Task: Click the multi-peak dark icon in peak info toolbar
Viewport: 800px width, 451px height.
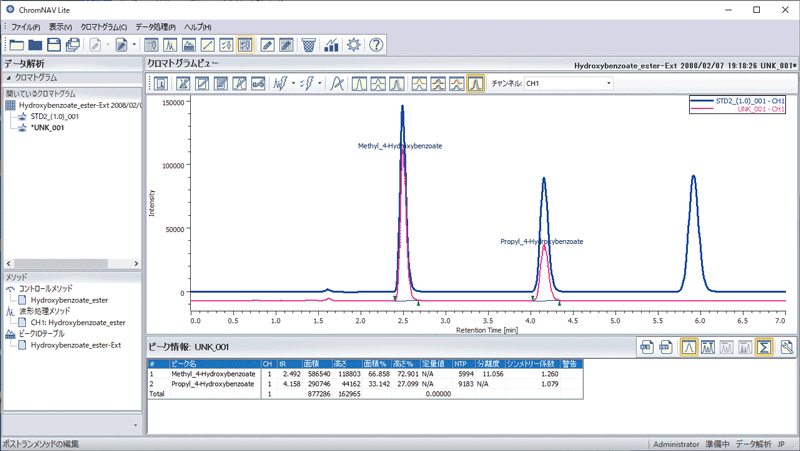Action: pos(708,347)
